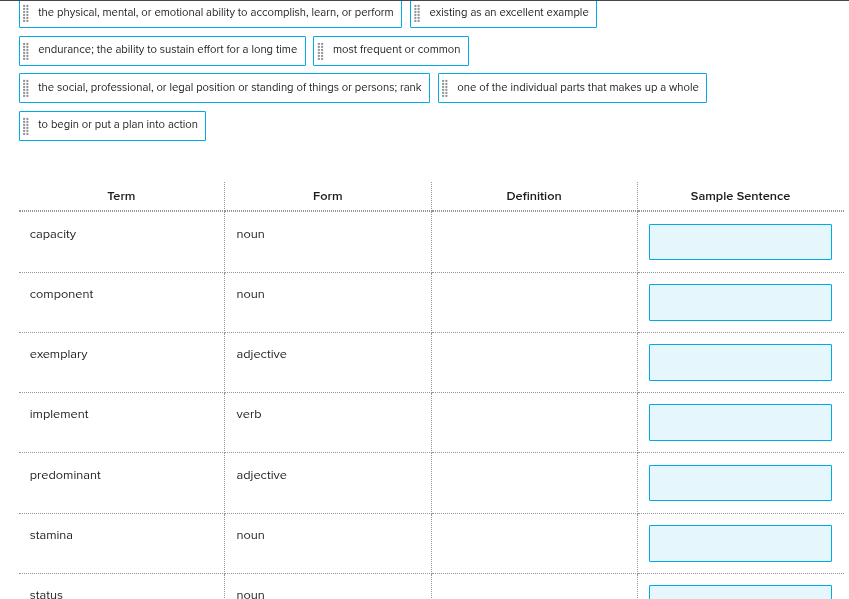Click the 'Sample Sentence' column header
The height and width of the screenshot is (599, 849).
click(x=740, y=196)
